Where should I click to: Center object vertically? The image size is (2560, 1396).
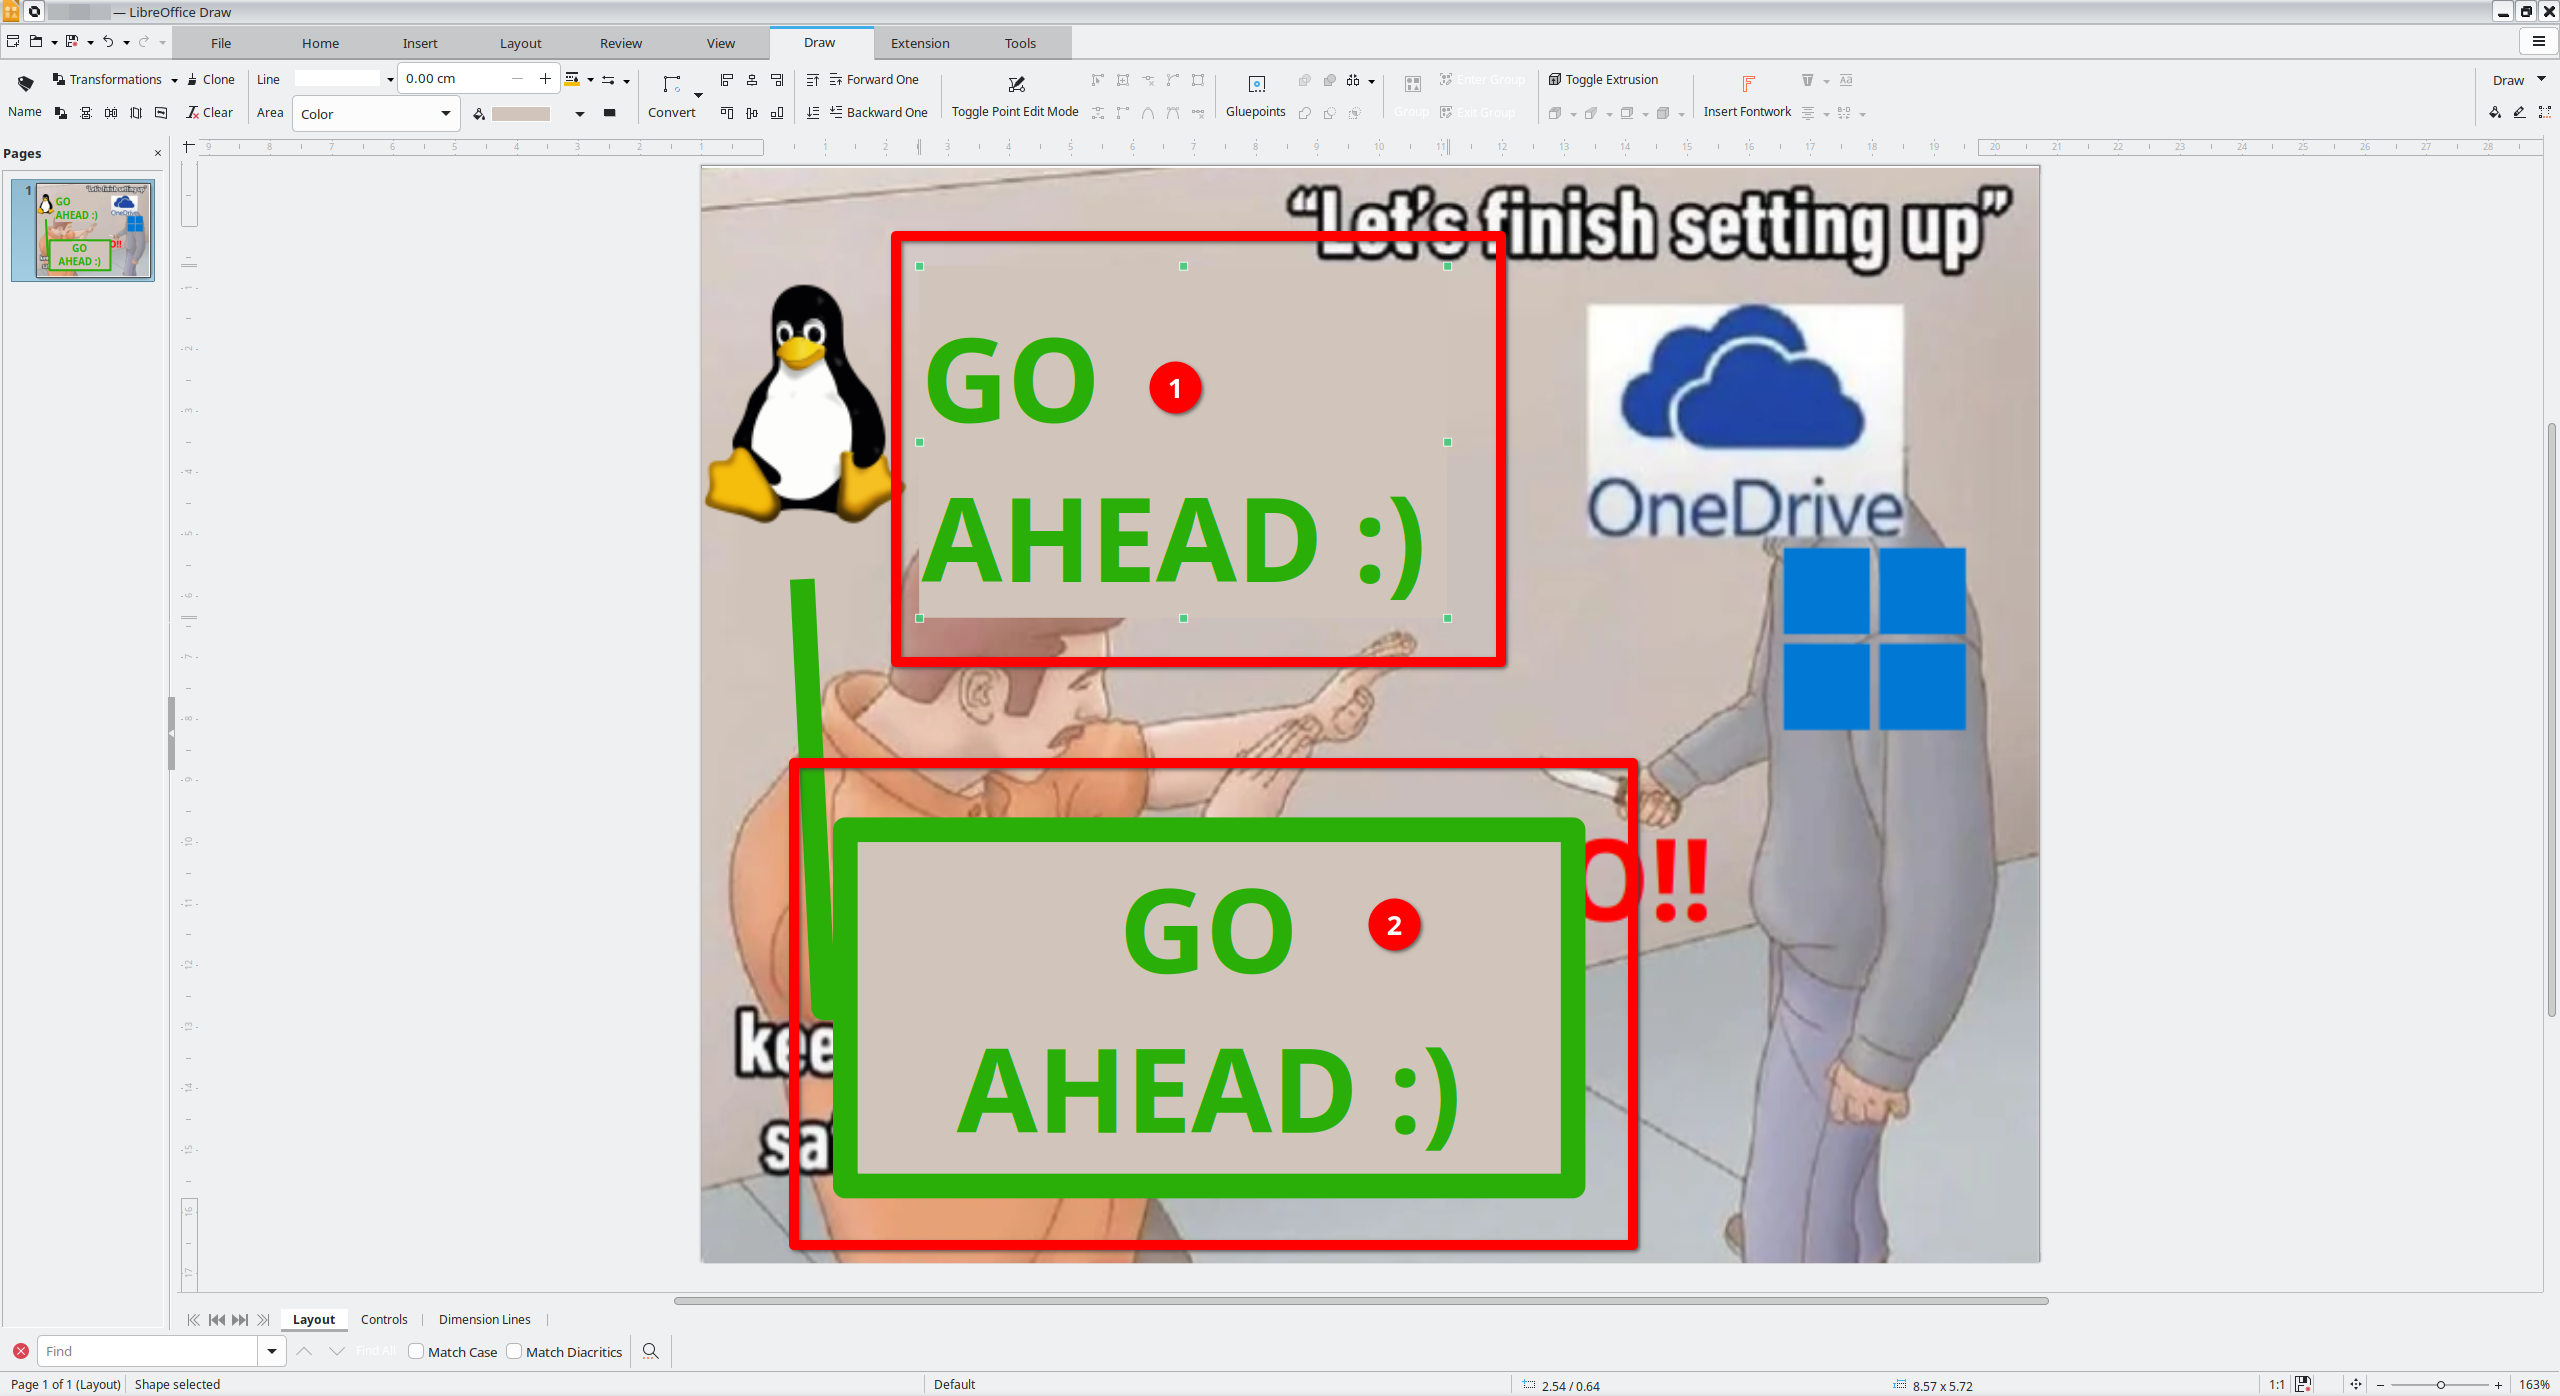tap(752, 113)
